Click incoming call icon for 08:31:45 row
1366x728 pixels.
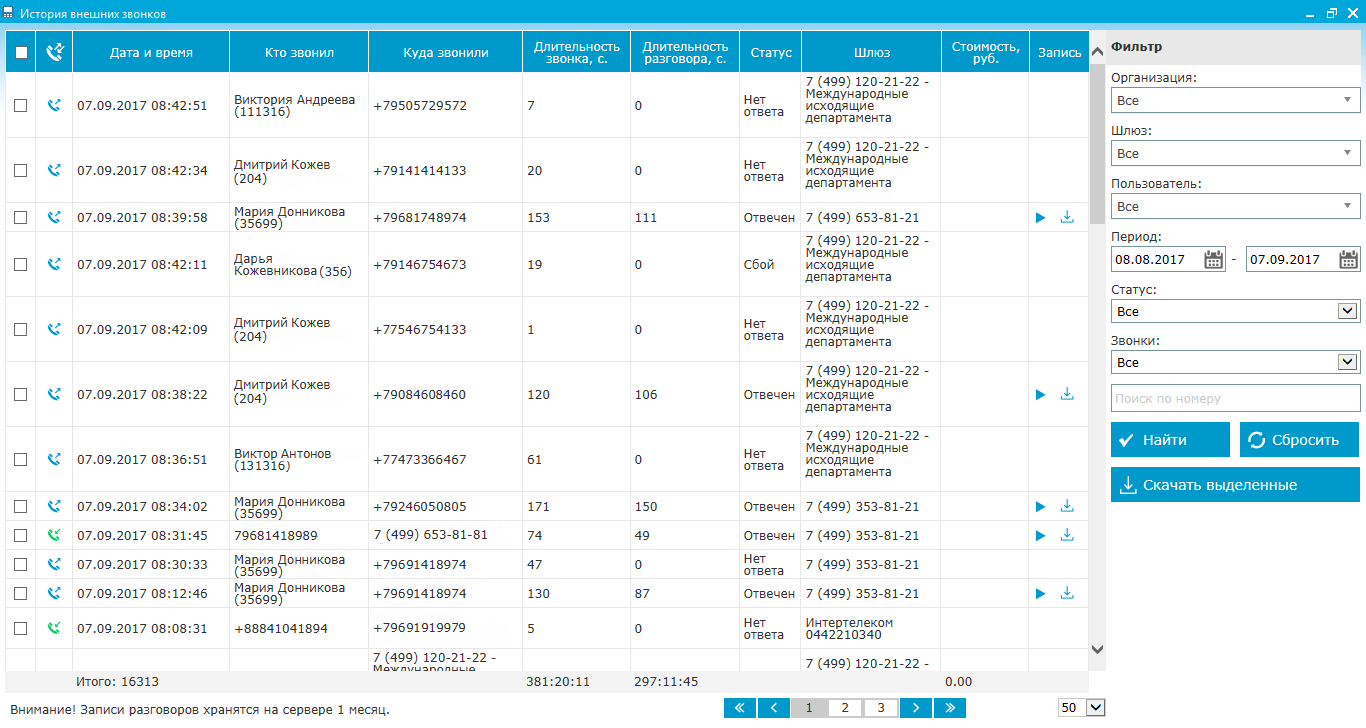point(54,535)
